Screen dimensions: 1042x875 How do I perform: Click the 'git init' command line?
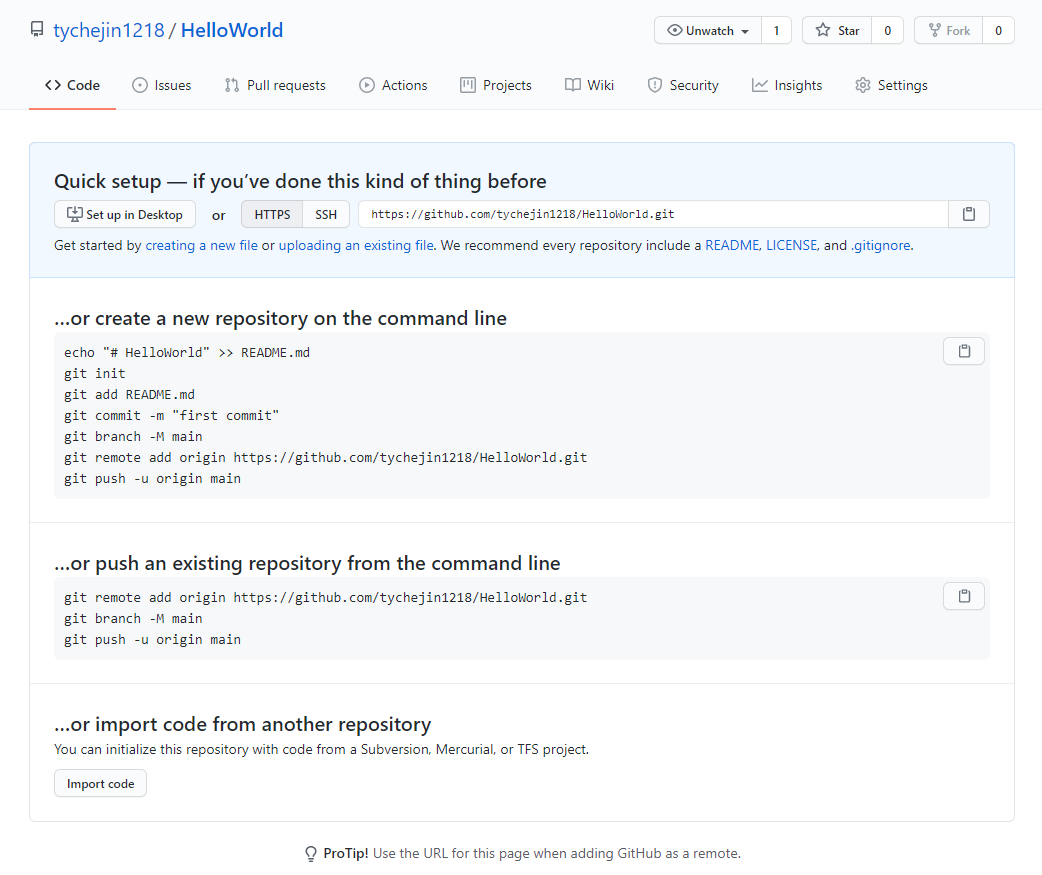[x=94, y=373]
